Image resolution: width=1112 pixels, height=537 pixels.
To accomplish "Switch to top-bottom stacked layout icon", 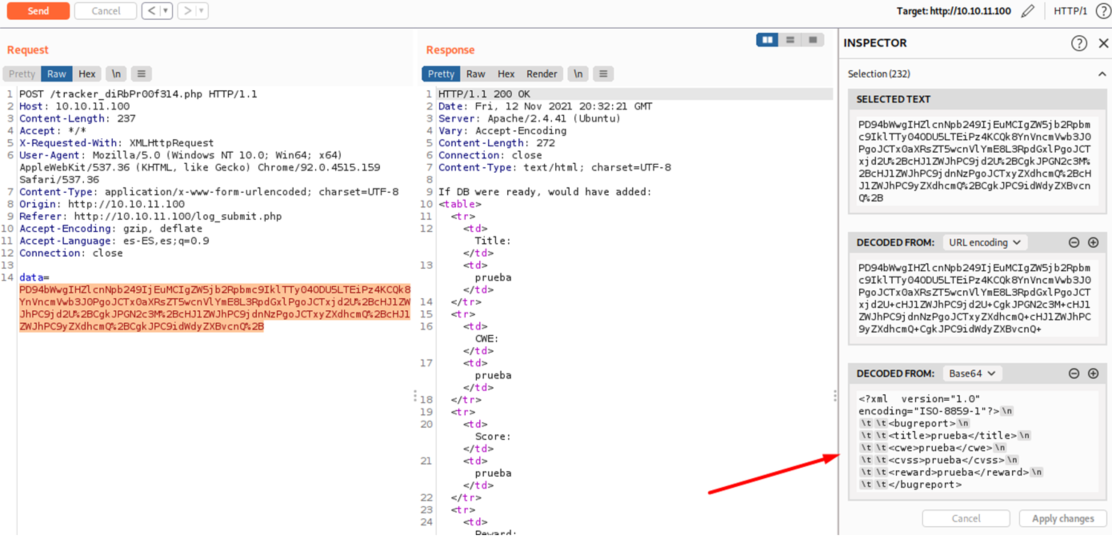I will [790, 40].
